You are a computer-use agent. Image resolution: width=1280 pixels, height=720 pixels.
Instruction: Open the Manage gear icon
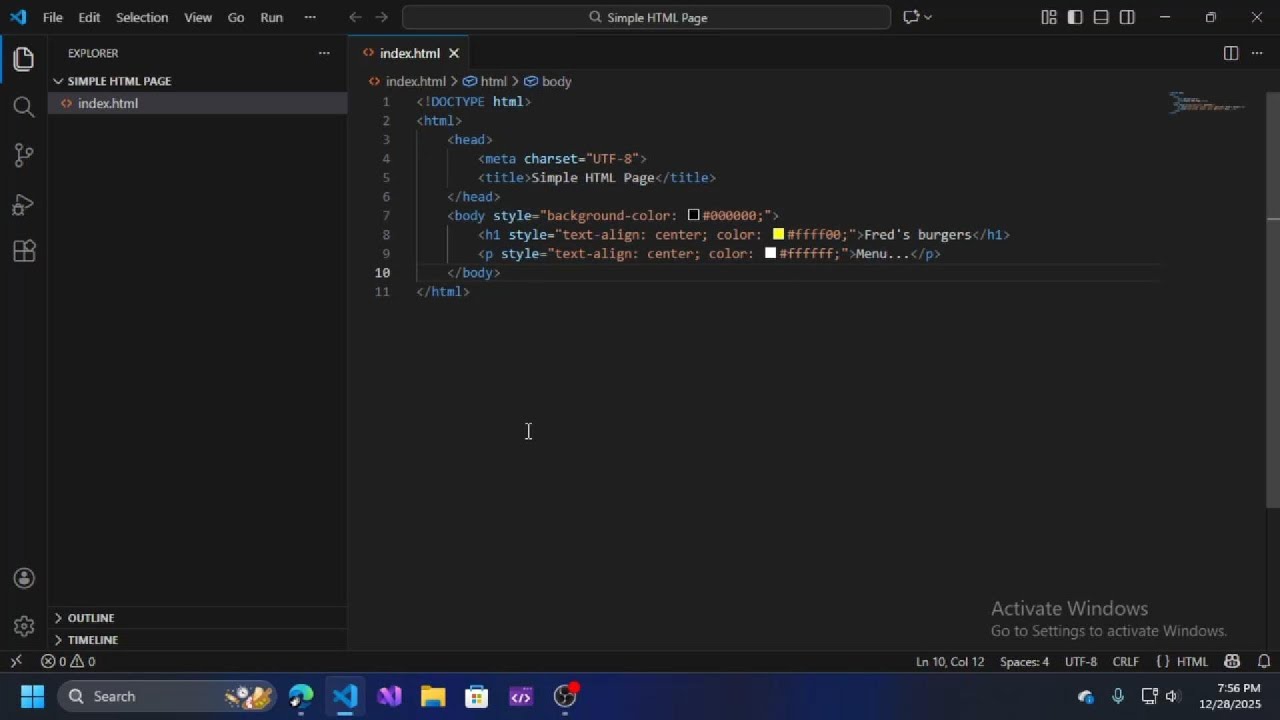pyautogui.click(x=24, y=627)
